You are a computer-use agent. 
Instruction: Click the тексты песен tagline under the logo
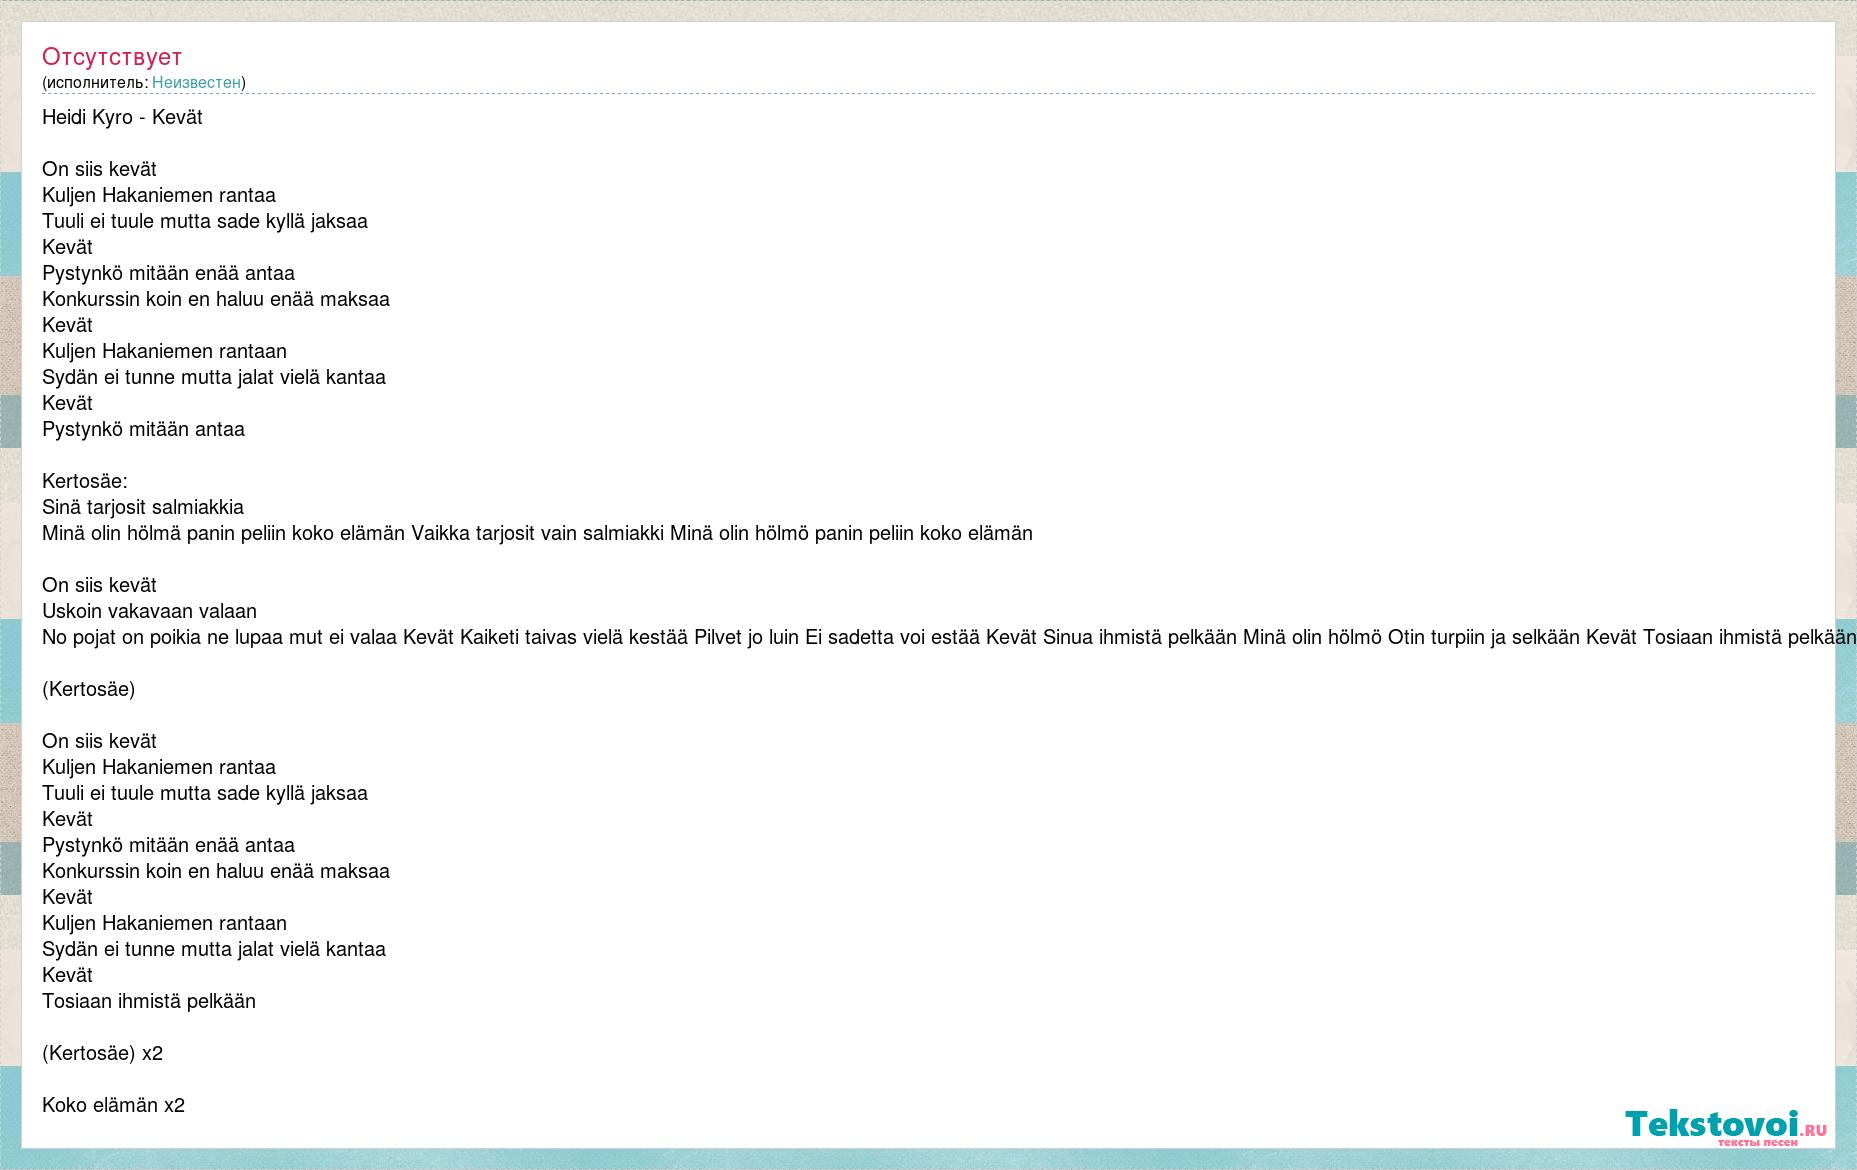point(1757,1142)
